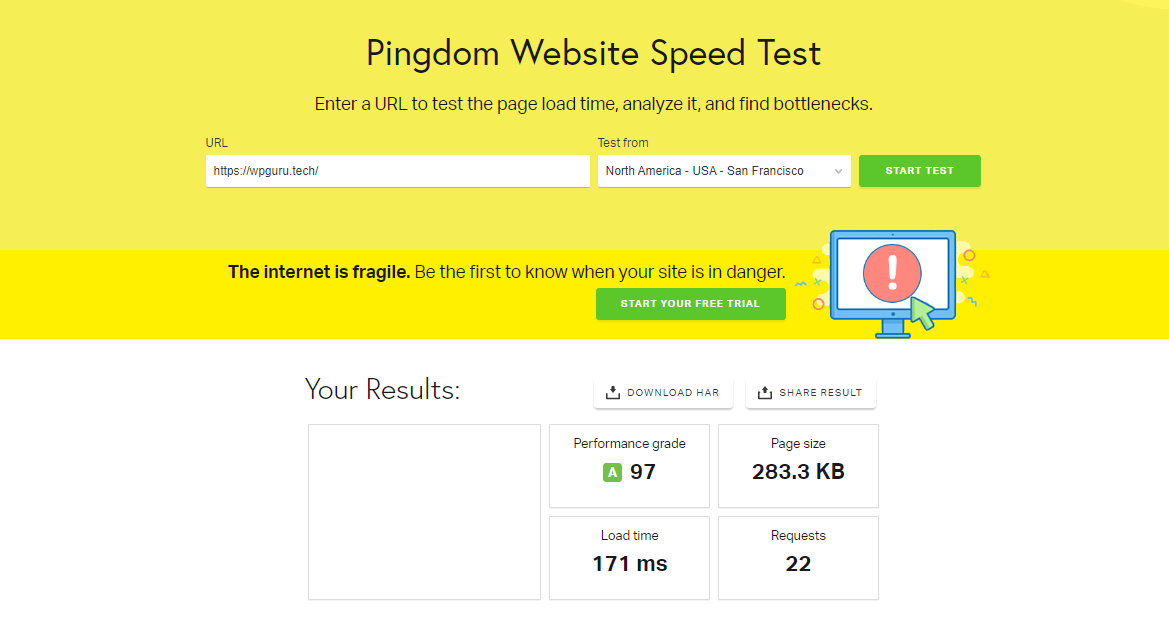Click the Download HAR button label

[673, 393]
